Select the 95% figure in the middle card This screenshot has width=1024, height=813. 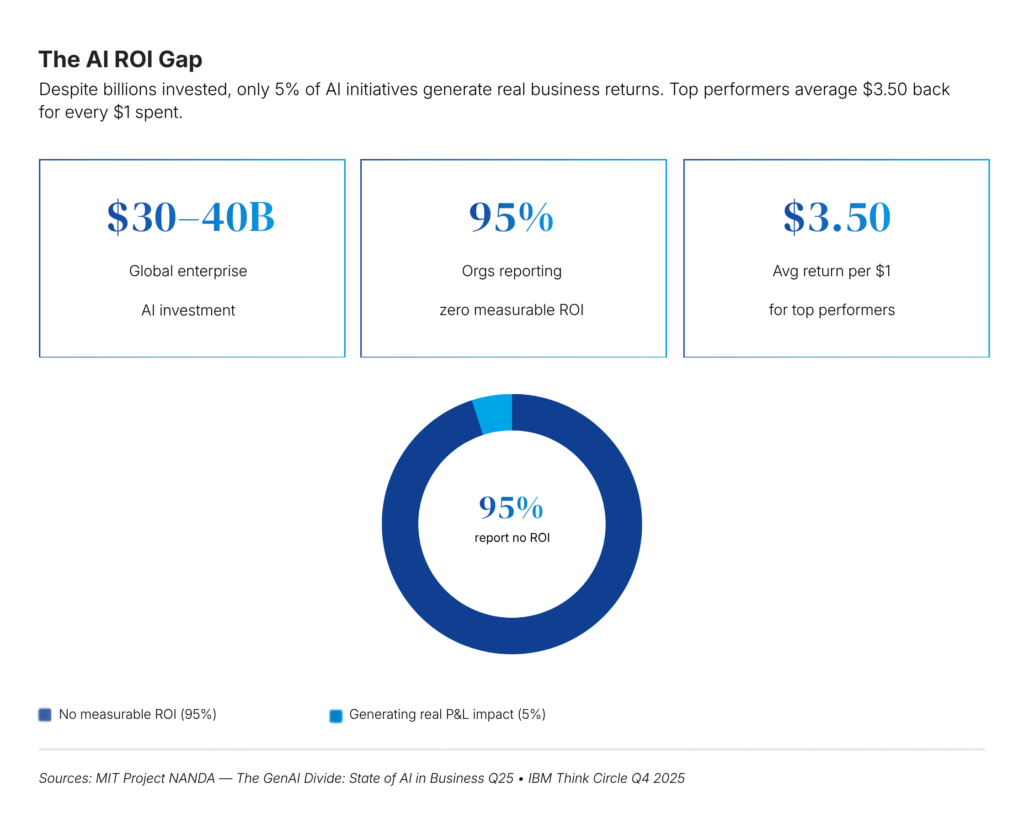511,217
